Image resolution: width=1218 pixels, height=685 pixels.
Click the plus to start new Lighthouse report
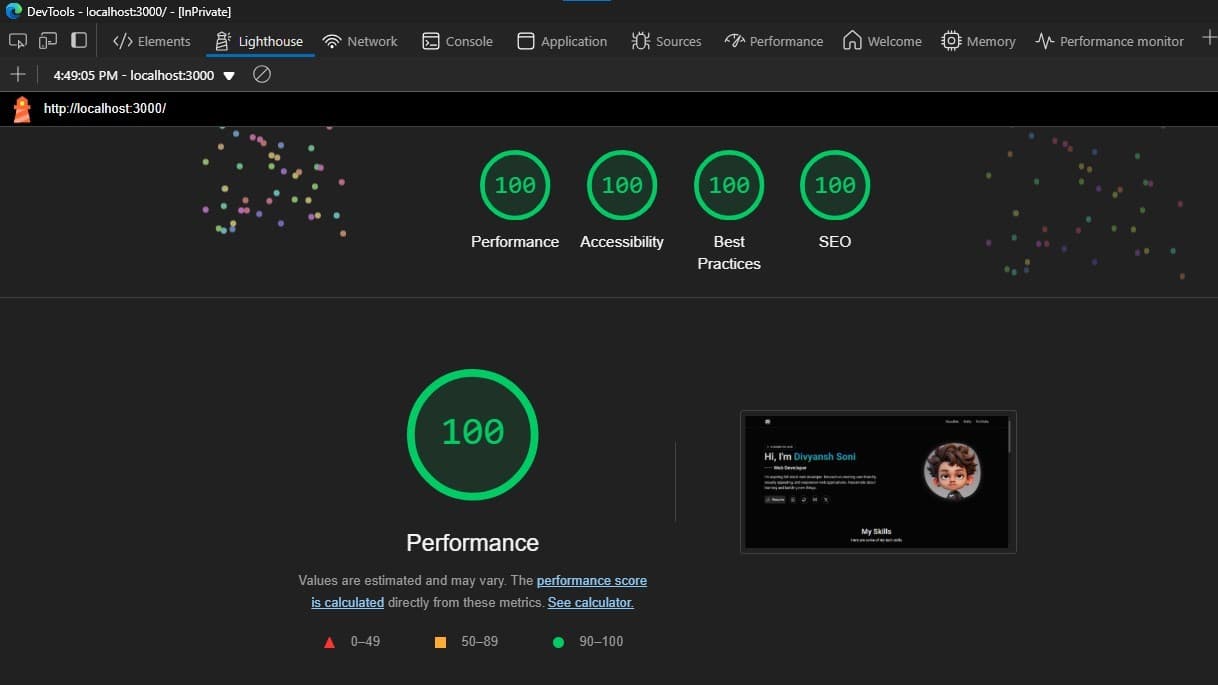point(17,74)
